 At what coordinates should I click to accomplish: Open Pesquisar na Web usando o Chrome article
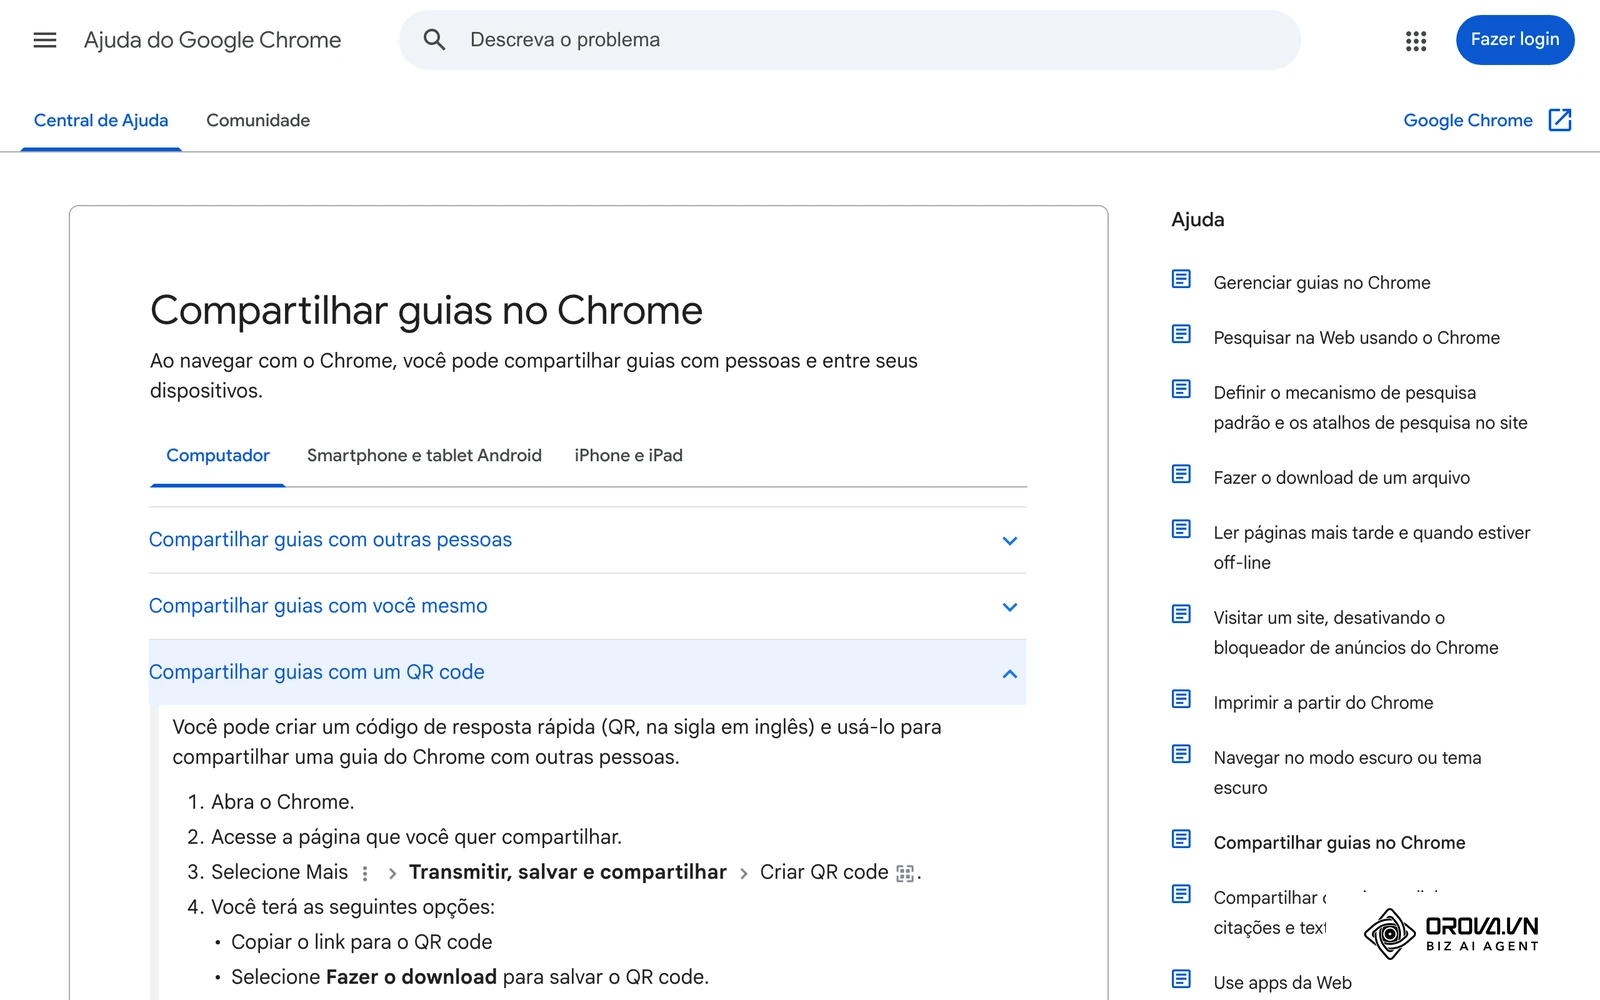pyautogui.click(x=1357, y=338)
